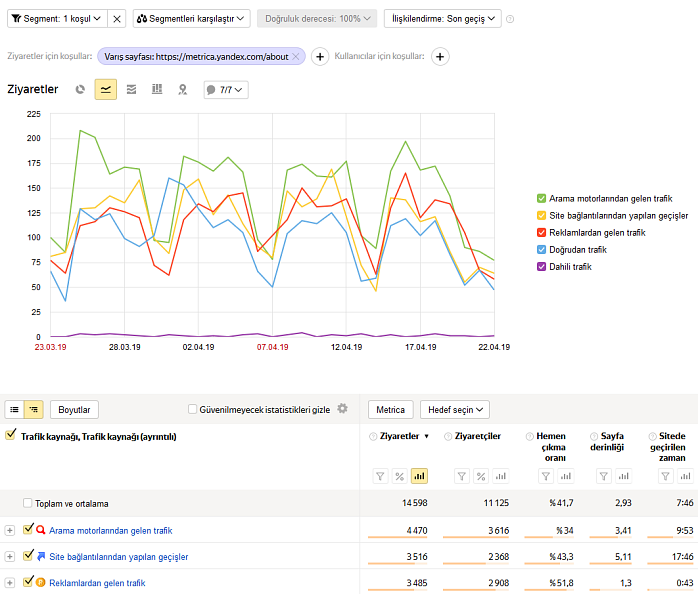Toggle Reklamlardan gelen trafik legend checkbox
Image resolution: width=698 pixels, height=594 pixels.
[541, 232]
